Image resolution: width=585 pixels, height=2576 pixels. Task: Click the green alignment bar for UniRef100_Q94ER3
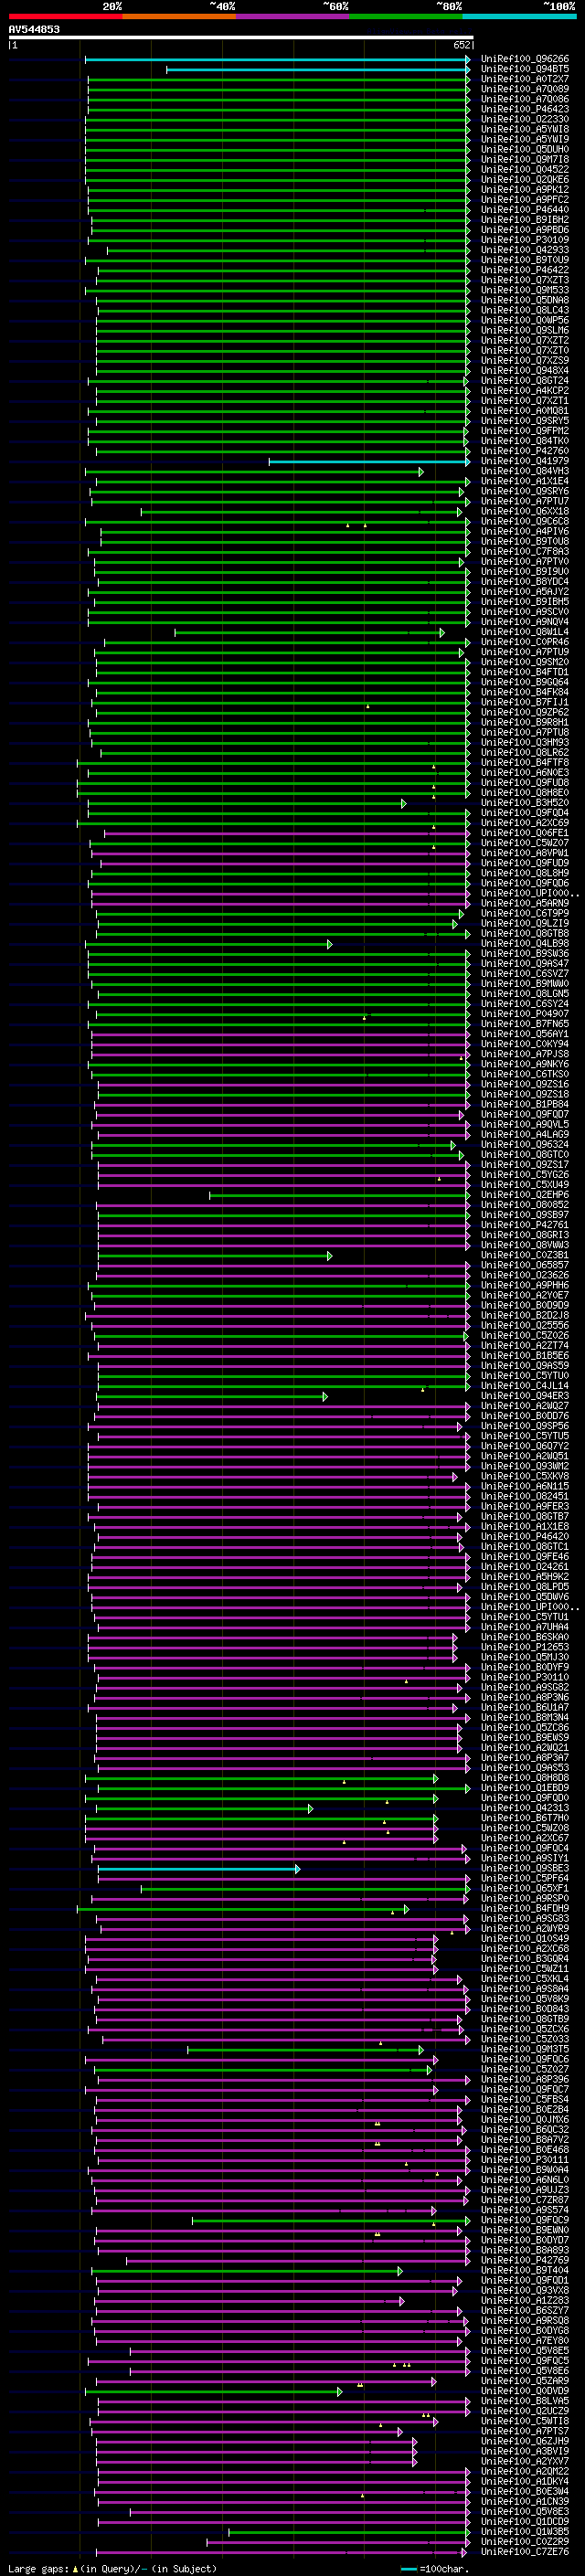[213, 1396]
